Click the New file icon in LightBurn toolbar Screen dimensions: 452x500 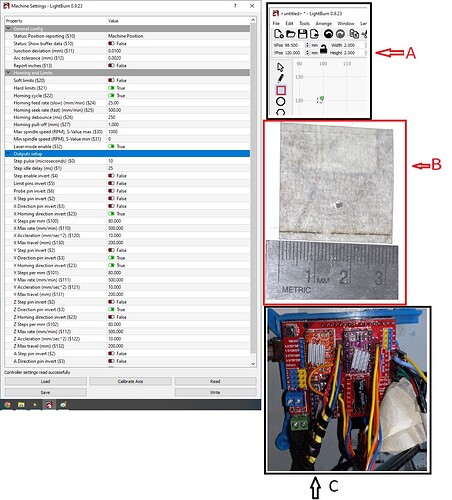point(279,34)
